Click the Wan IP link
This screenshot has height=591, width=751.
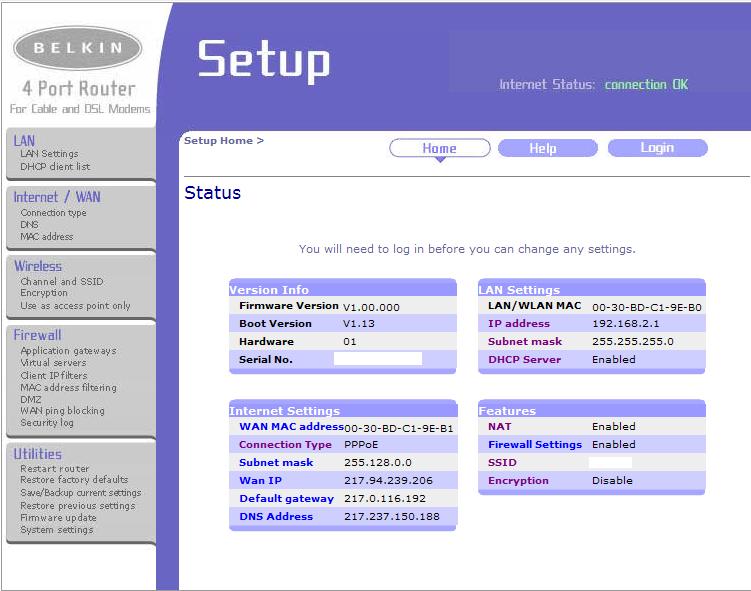coord(261,481)
